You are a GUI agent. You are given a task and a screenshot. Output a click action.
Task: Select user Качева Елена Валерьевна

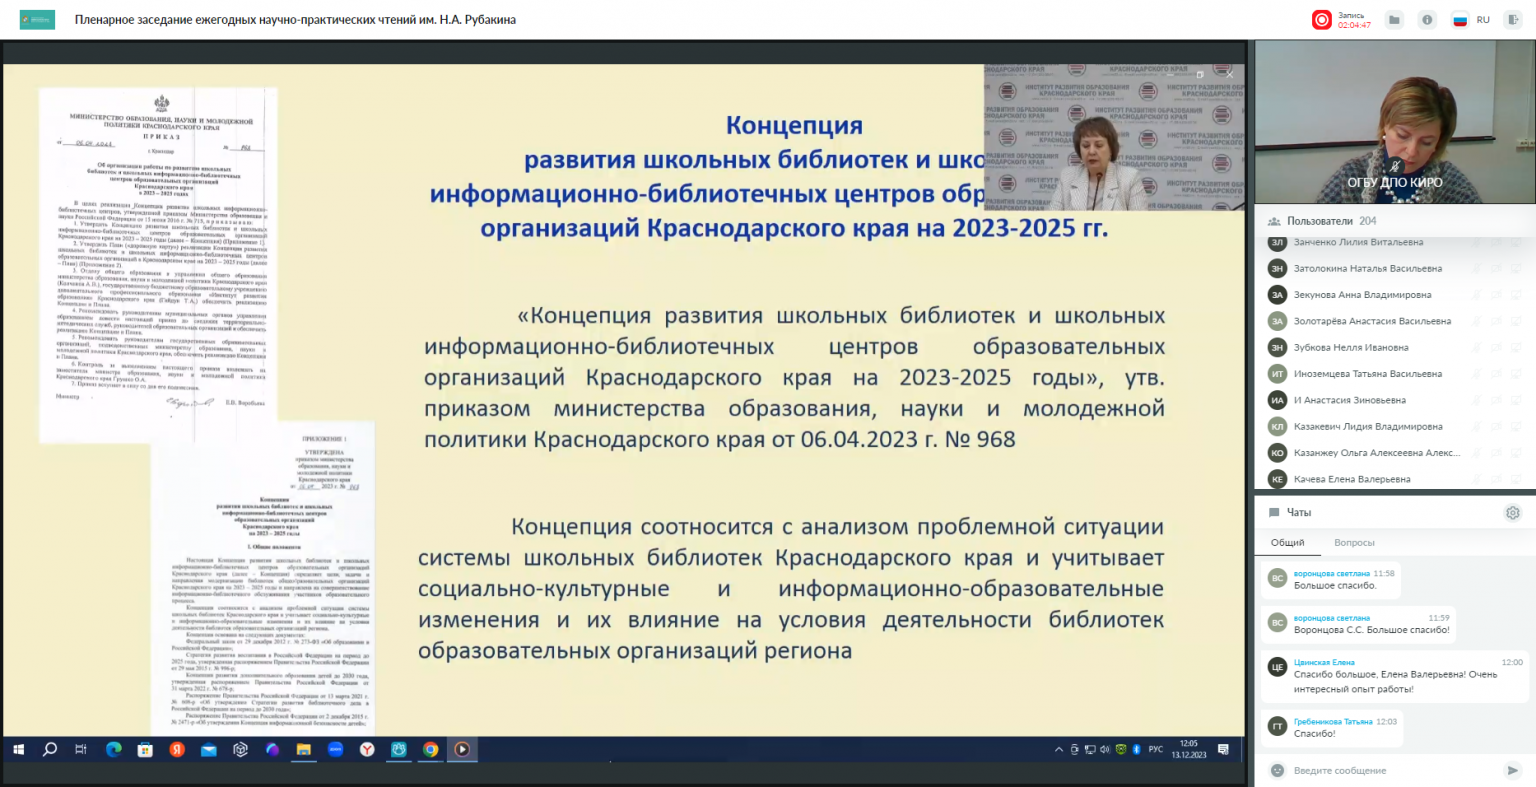pyautogui.click(x=1352, y=479)
